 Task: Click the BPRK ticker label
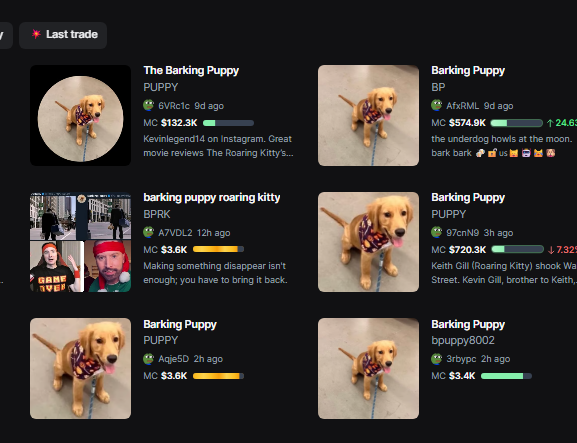[x=157, y=214]
